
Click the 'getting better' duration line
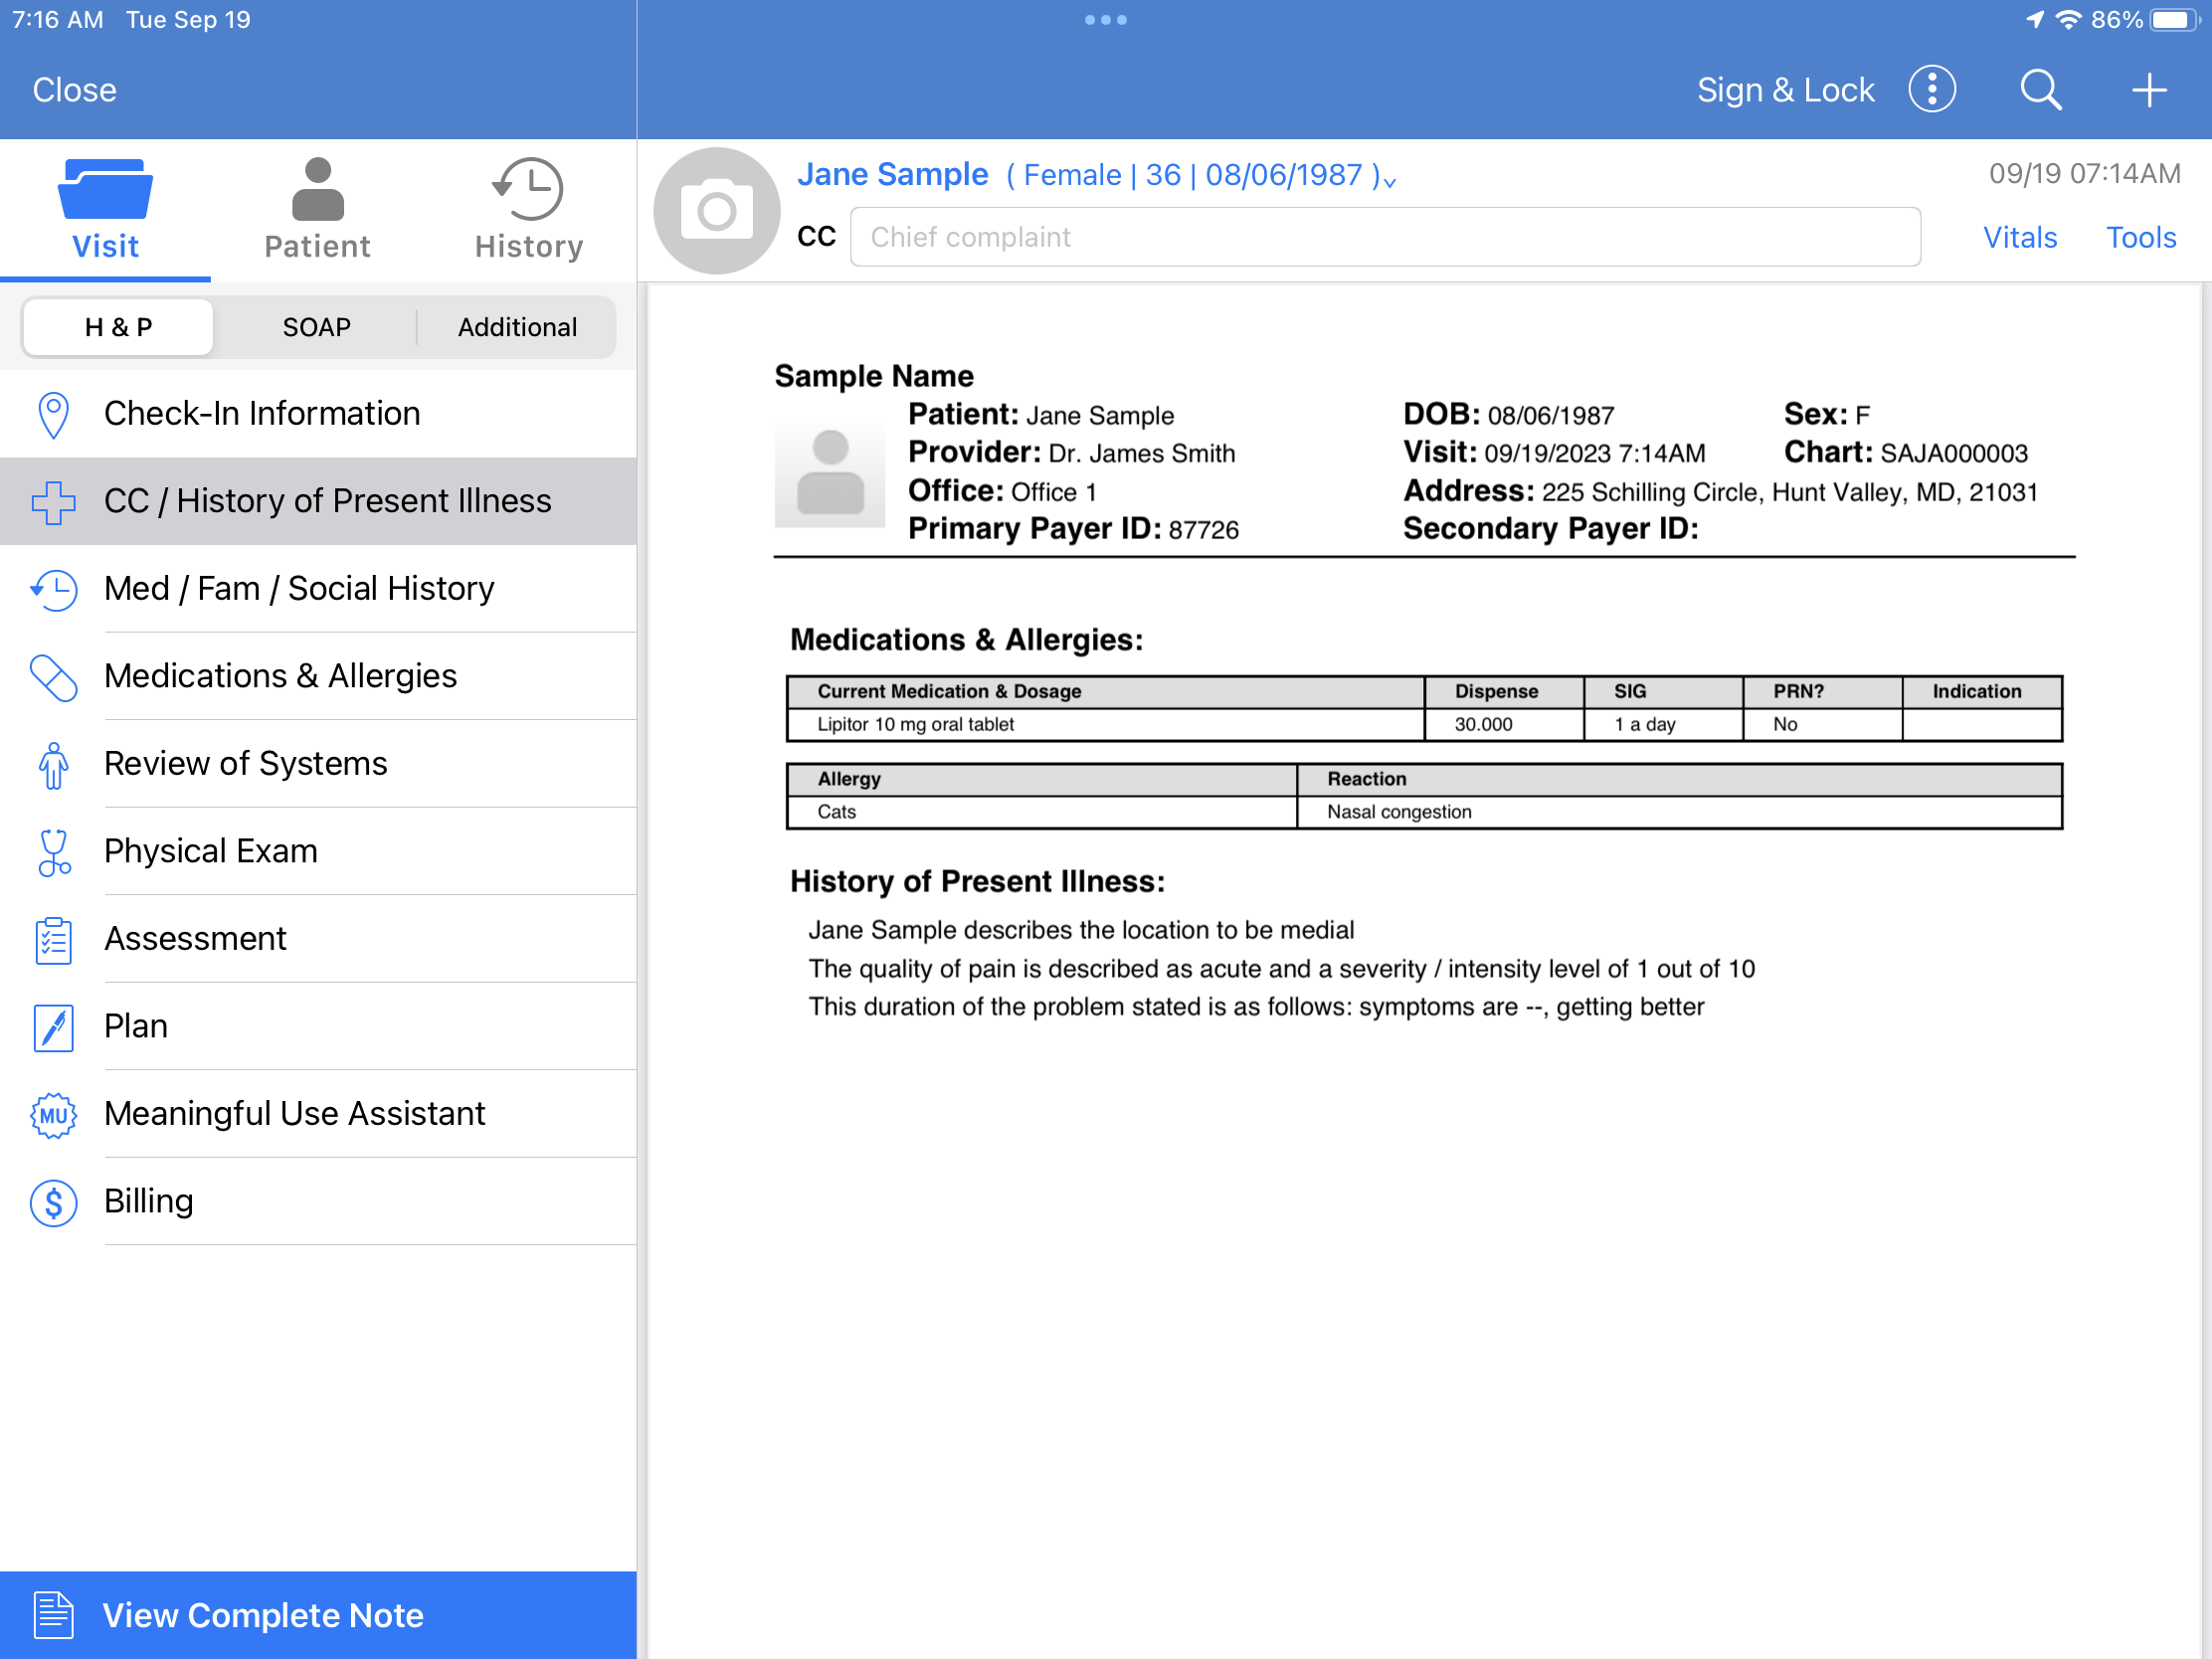tap(1256, 1007)
